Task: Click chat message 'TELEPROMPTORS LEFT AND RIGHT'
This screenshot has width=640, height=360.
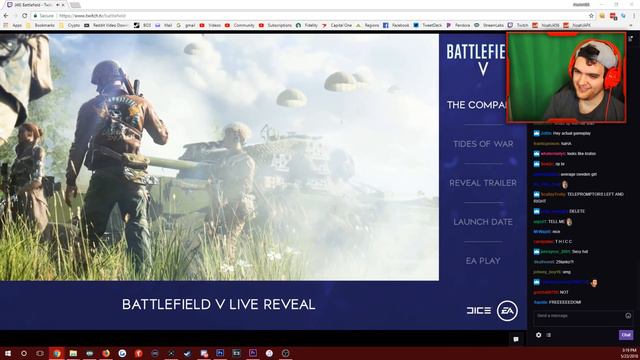Action: [x=579, y=198]
